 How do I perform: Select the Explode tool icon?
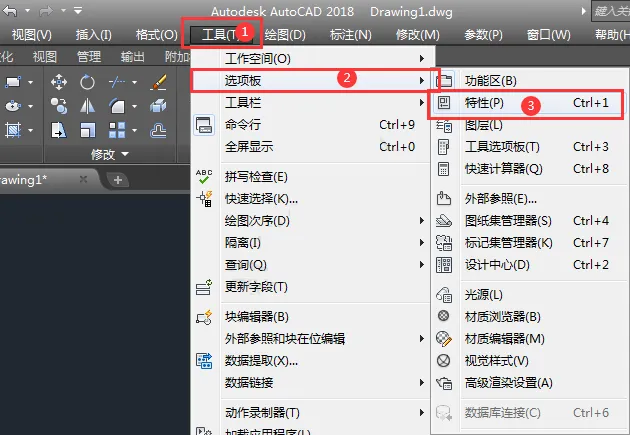pos(158,106)
